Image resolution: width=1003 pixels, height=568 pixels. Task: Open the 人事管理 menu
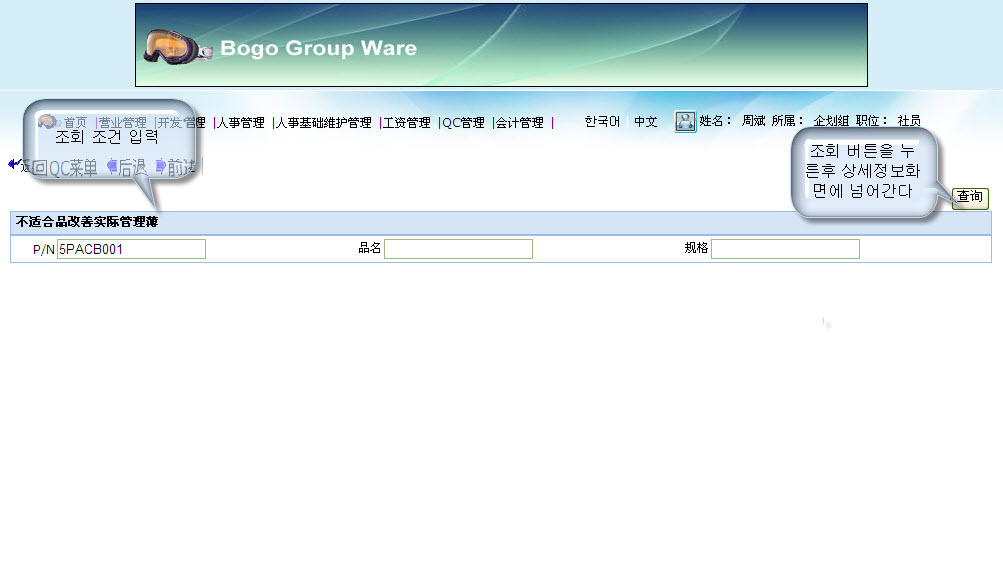click(x=241, y=123)
